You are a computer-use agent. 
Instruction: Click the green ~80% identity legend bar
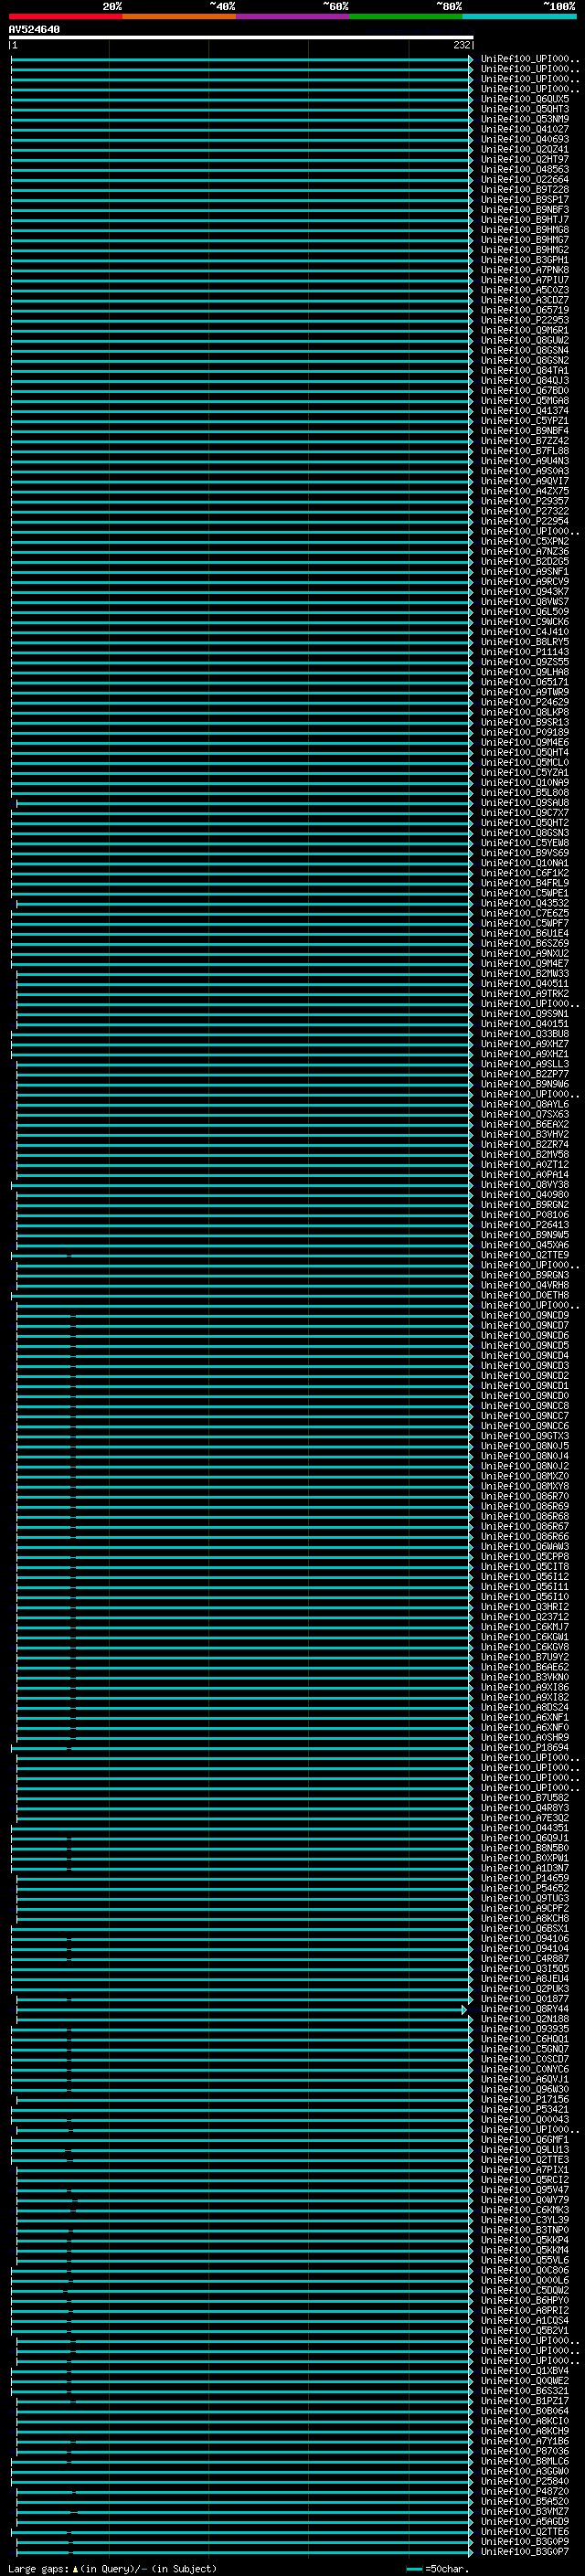(x=406, y=16)
